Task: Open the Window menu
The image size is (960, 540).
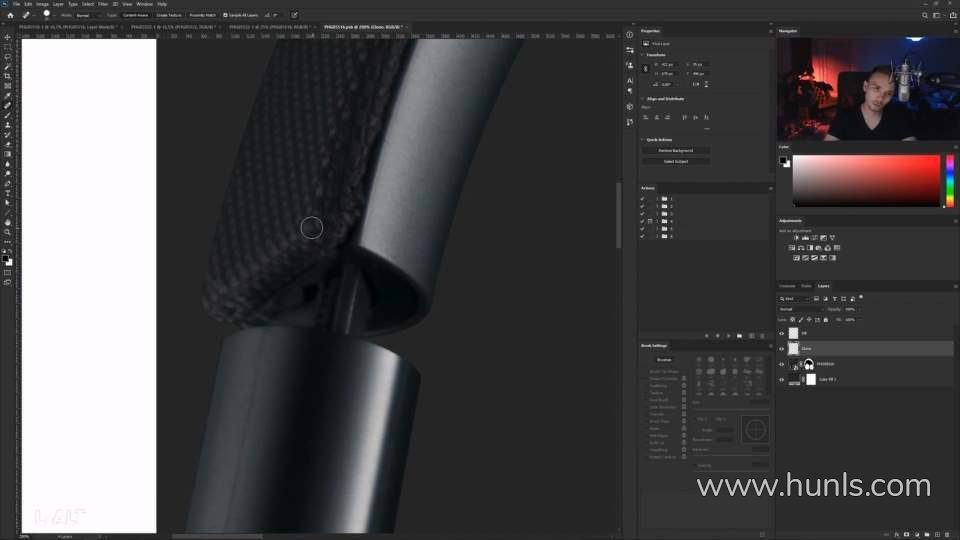Action: pyautogui.click(x=144, y=4)
